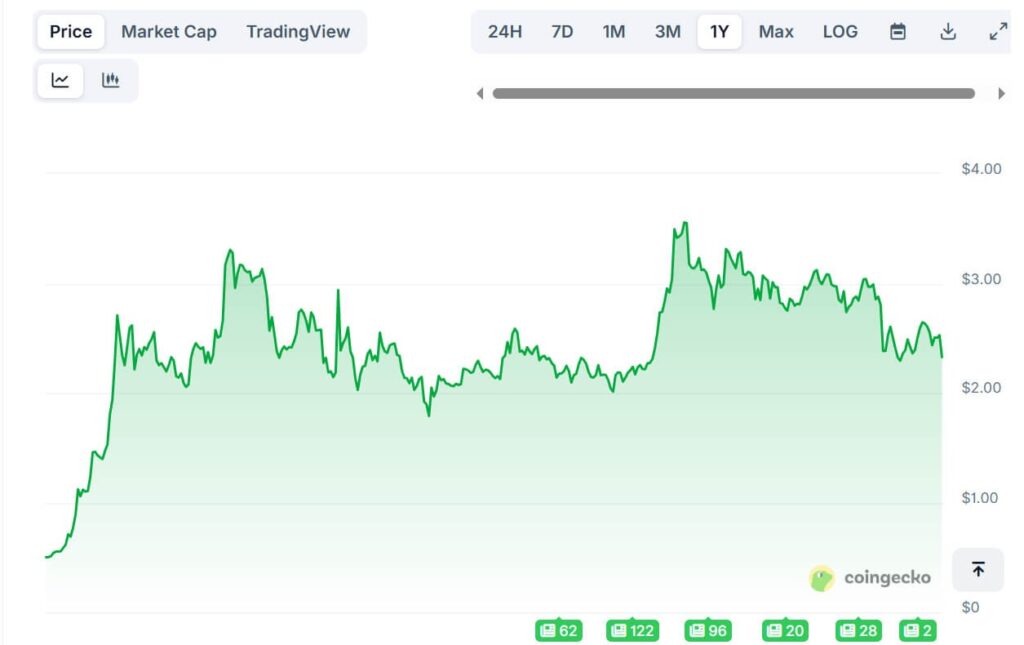Show the Max time range
This screenshot has width=1024, height=645.
tap(776, 32)
